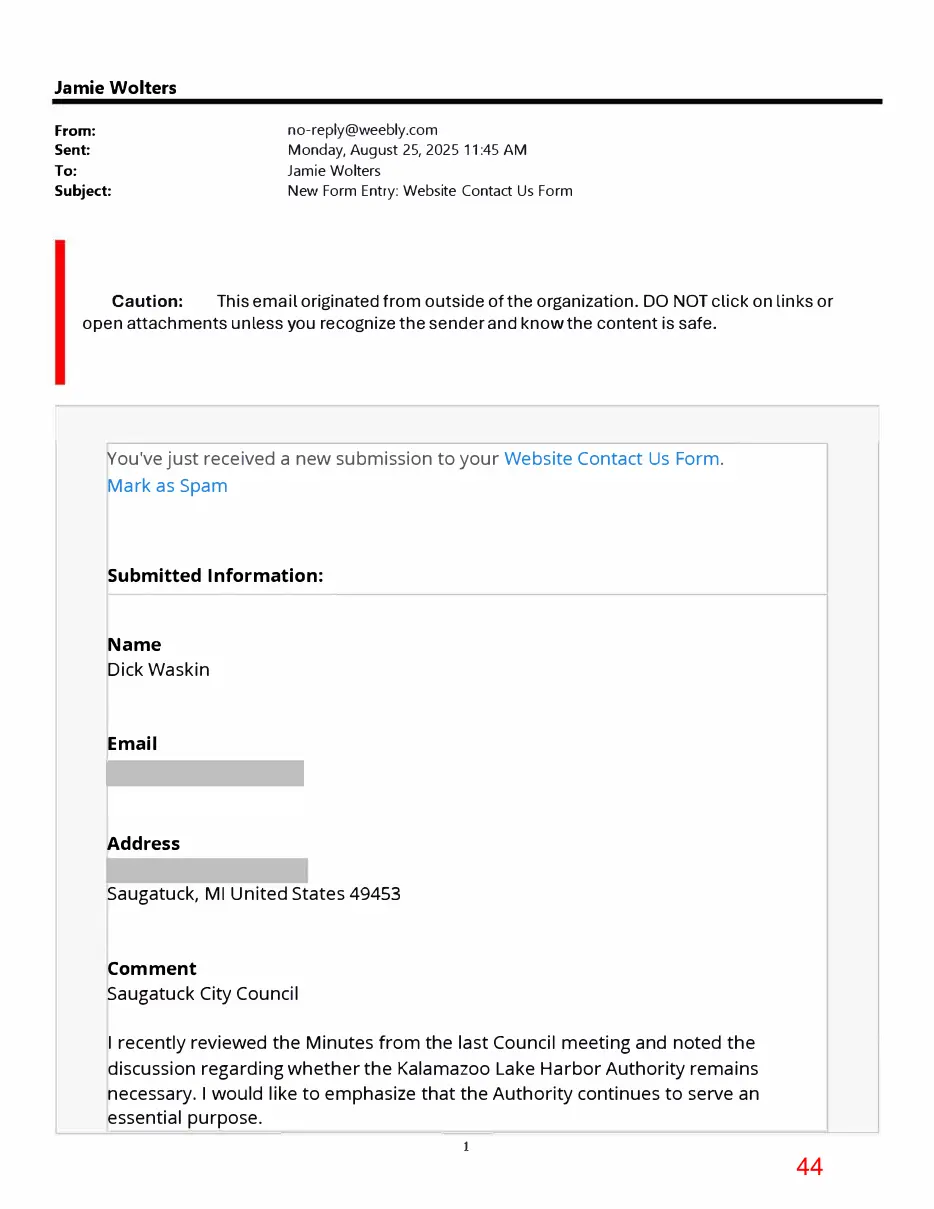Click the no-reply@weebly.com sender address
Screen dimensions: 934x1209
coord(362,130)
